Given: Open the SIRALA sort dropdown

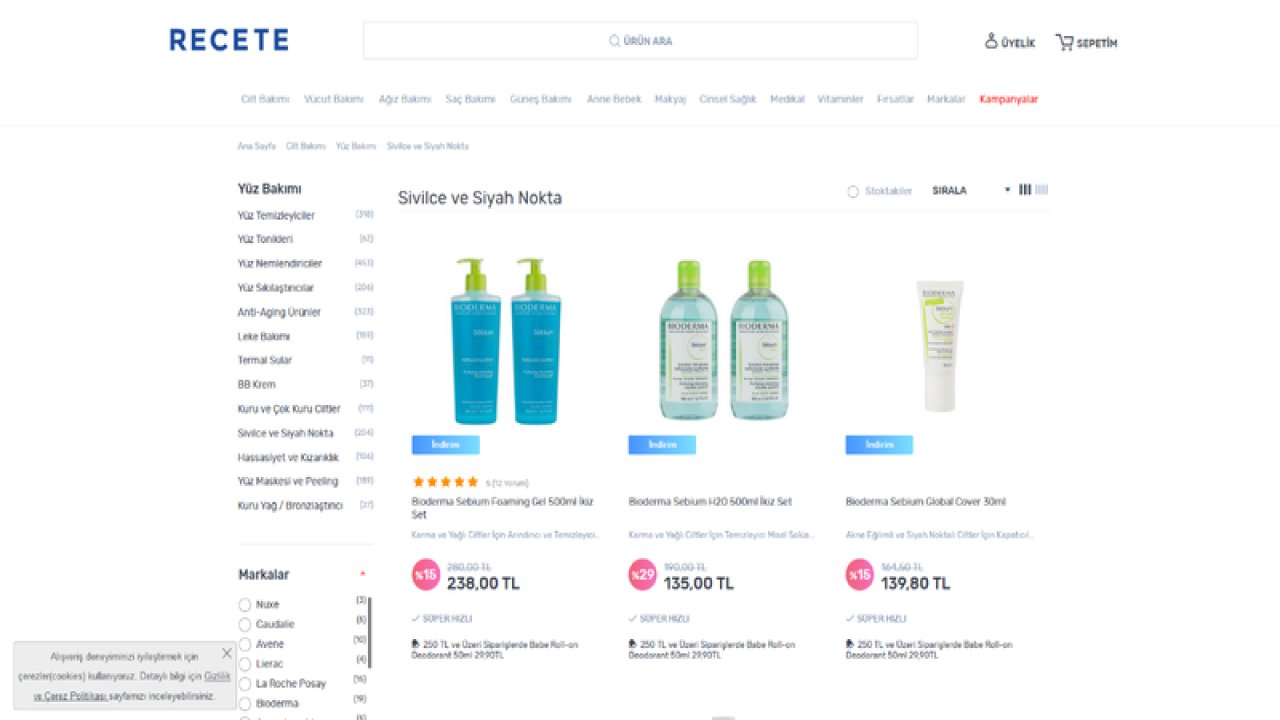Looking at the screenshot, I should coord(970,190).
